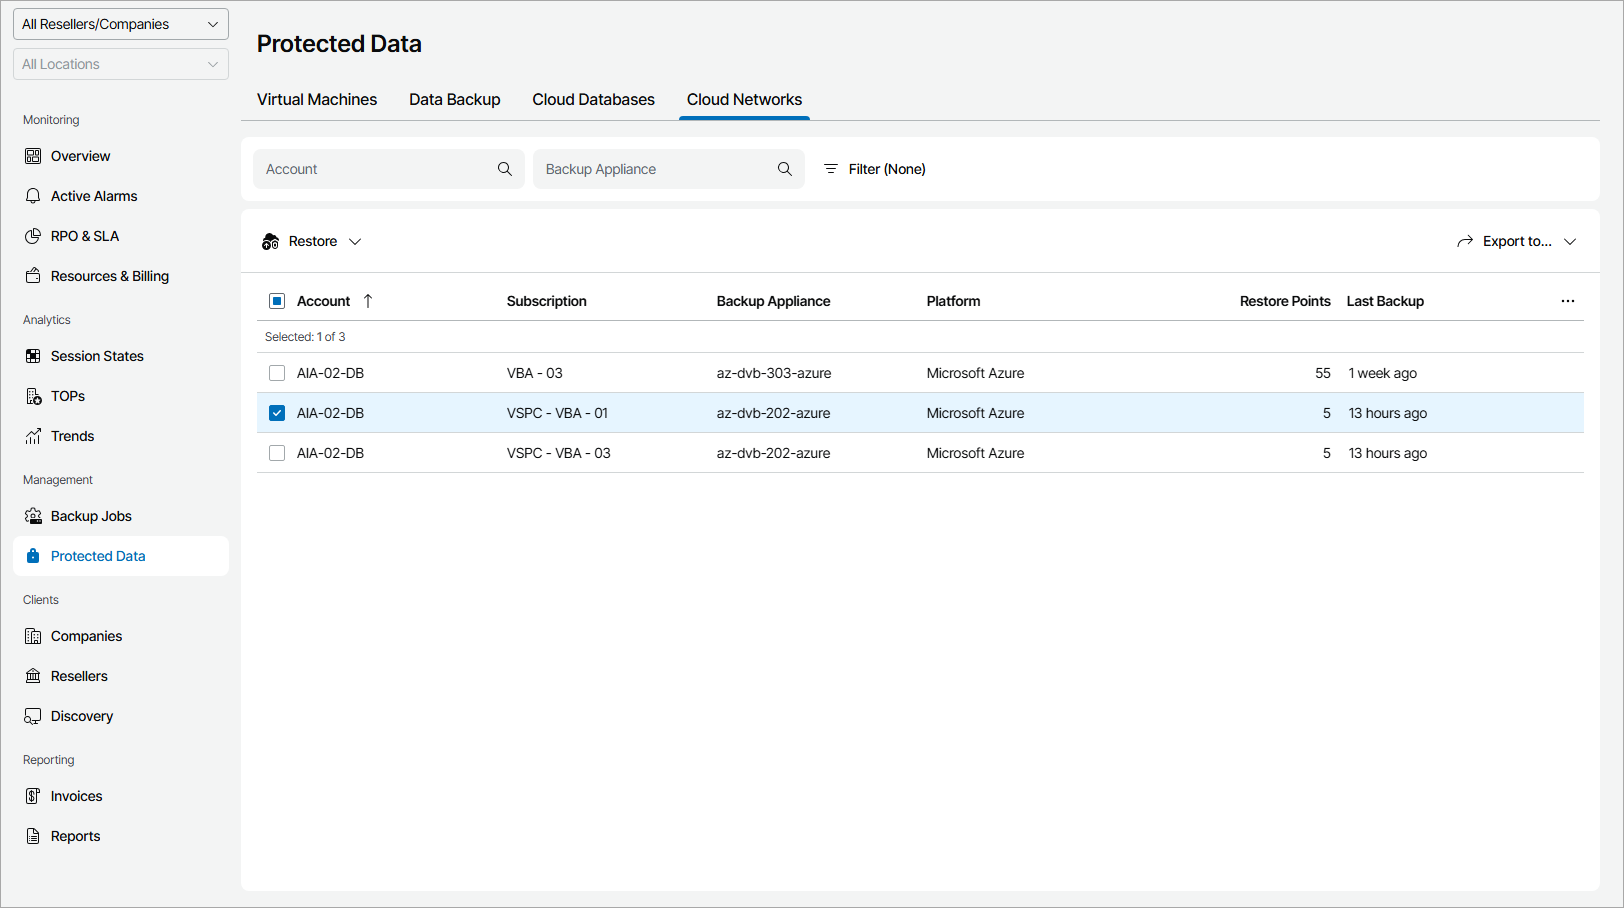1624x908 pixels.
Task: Click the Backup Appliance search field
Action: [655, 169]
